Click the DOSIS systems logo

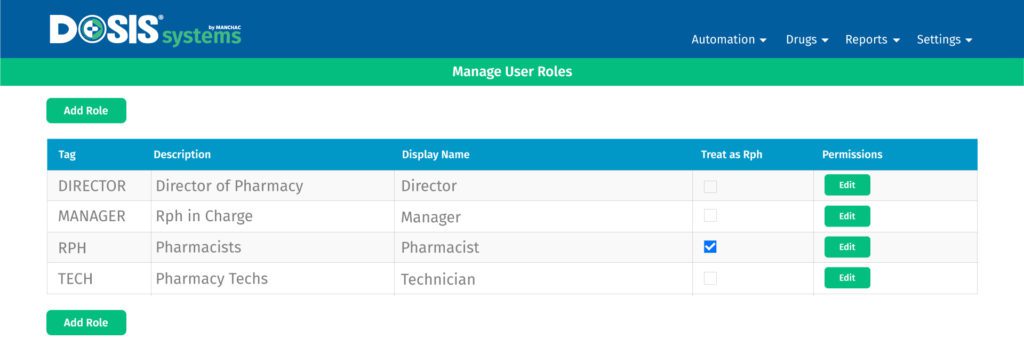145,30
